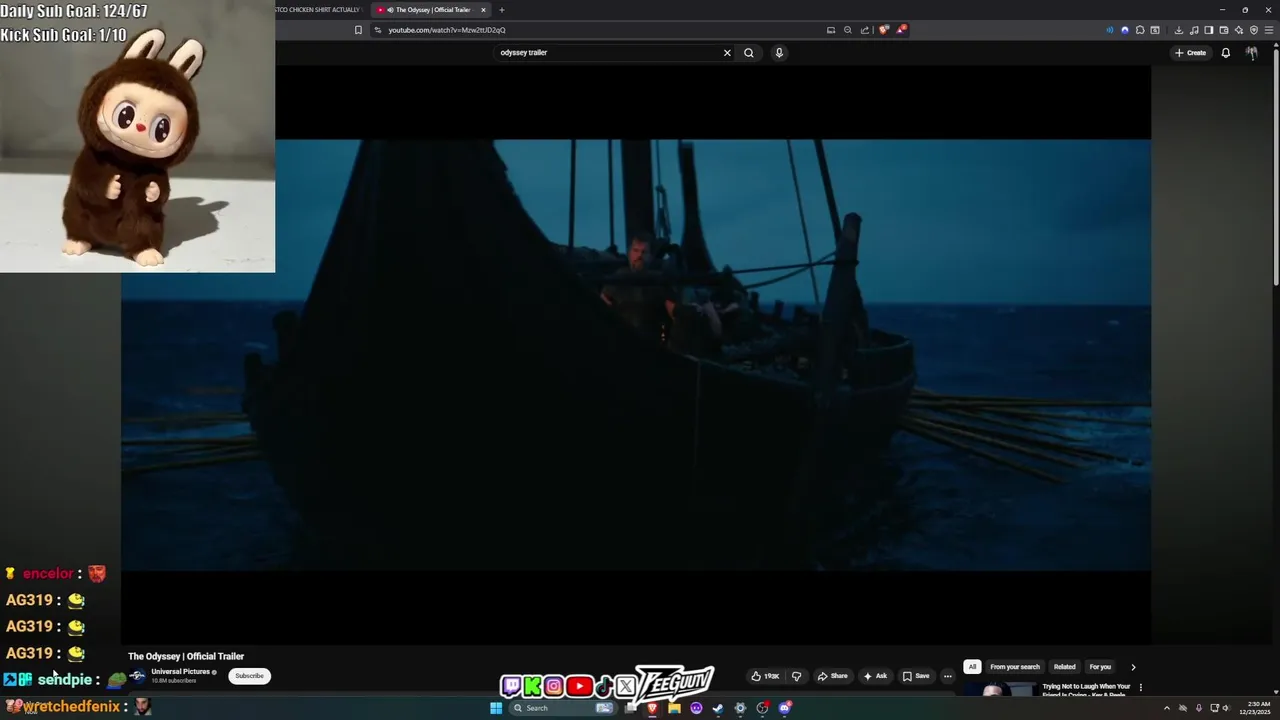Image resolution: width=1280 pixels, height=720 pixels.
Task: Like the video showing 193K likes
Action: (765, 676)
